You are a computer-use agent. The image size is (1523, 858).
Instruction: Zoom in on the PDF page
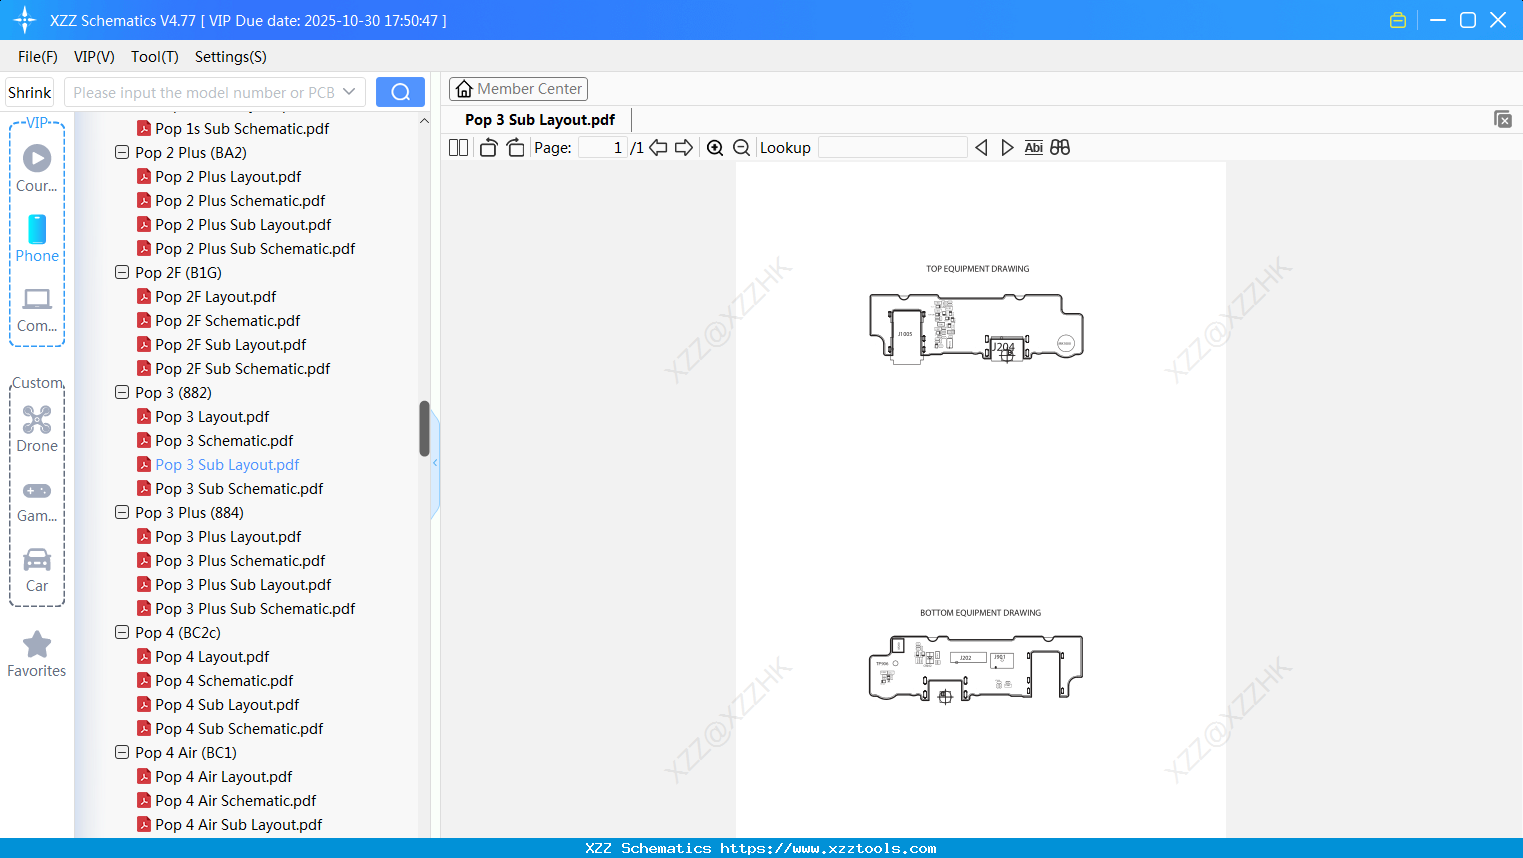(715, 147)
